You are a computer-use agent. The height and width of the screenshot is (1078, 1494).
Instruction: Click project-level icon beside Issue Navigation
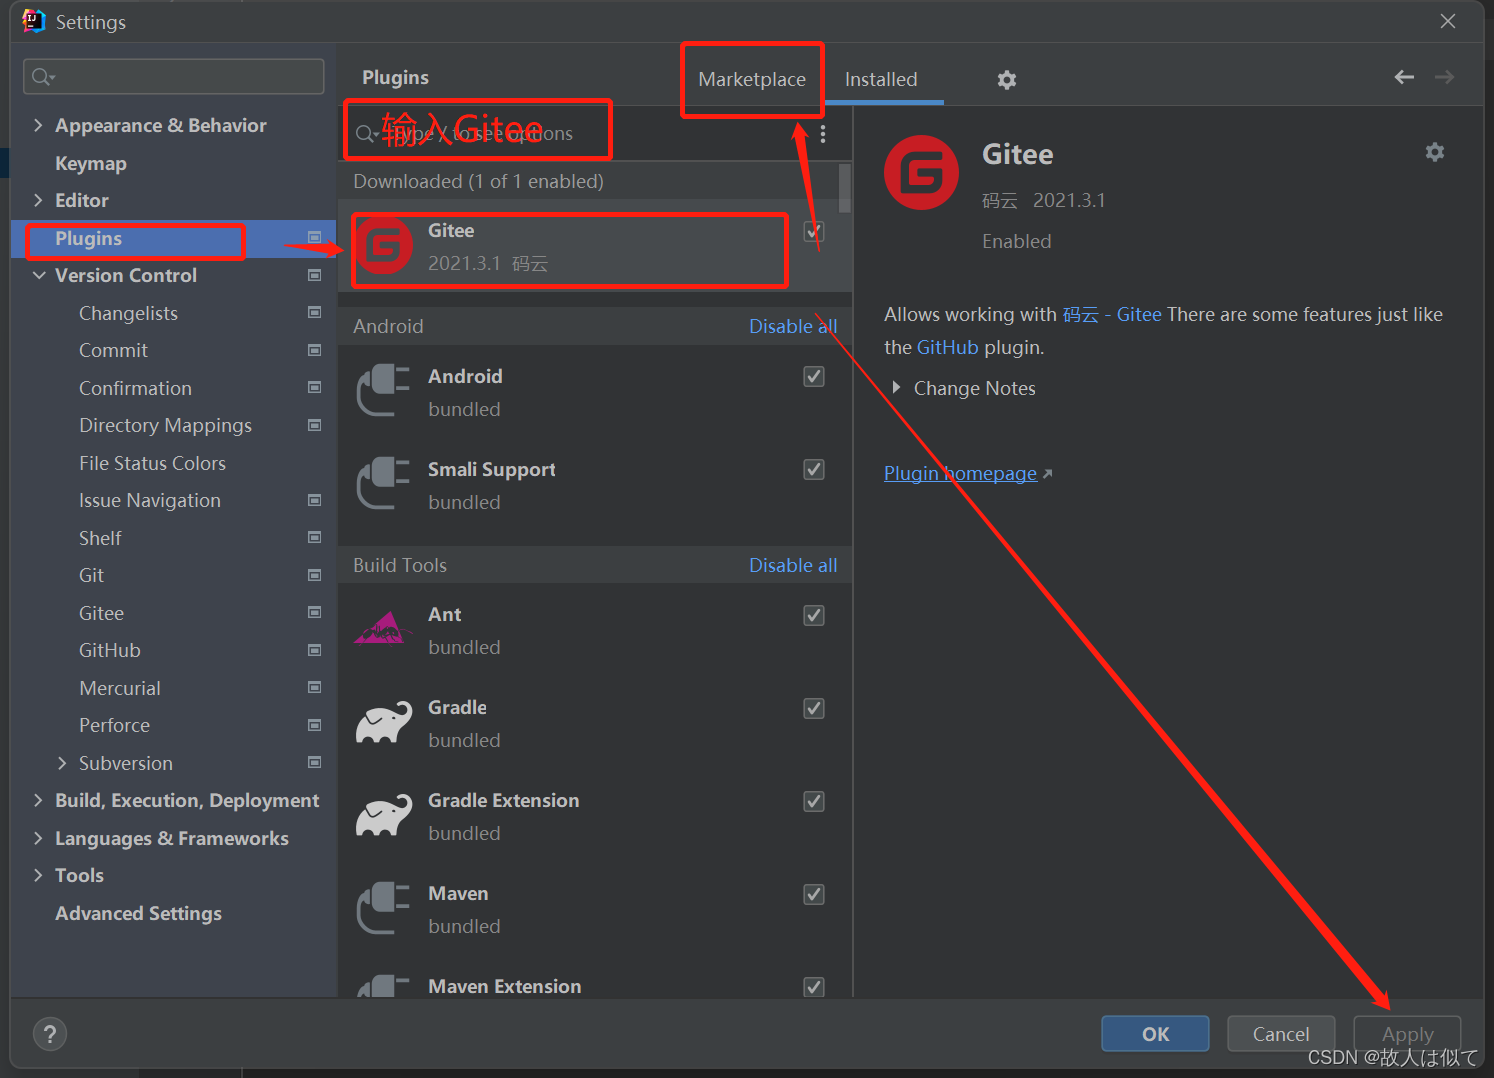point(315,500)
